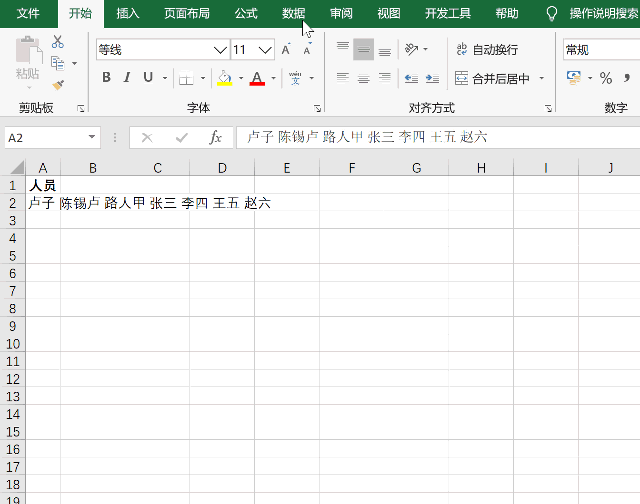Click the formula bar confirm checkmark
640x504 pixels.
coord(182,138)
